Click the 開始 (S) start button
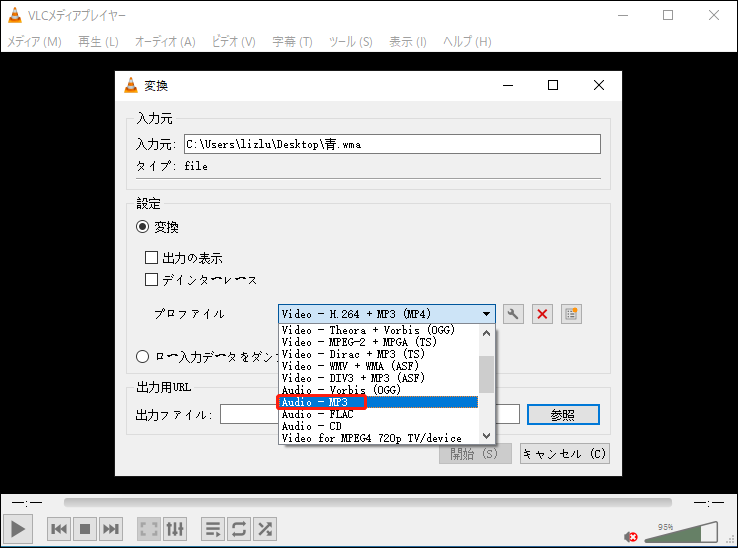 [475, 454]
